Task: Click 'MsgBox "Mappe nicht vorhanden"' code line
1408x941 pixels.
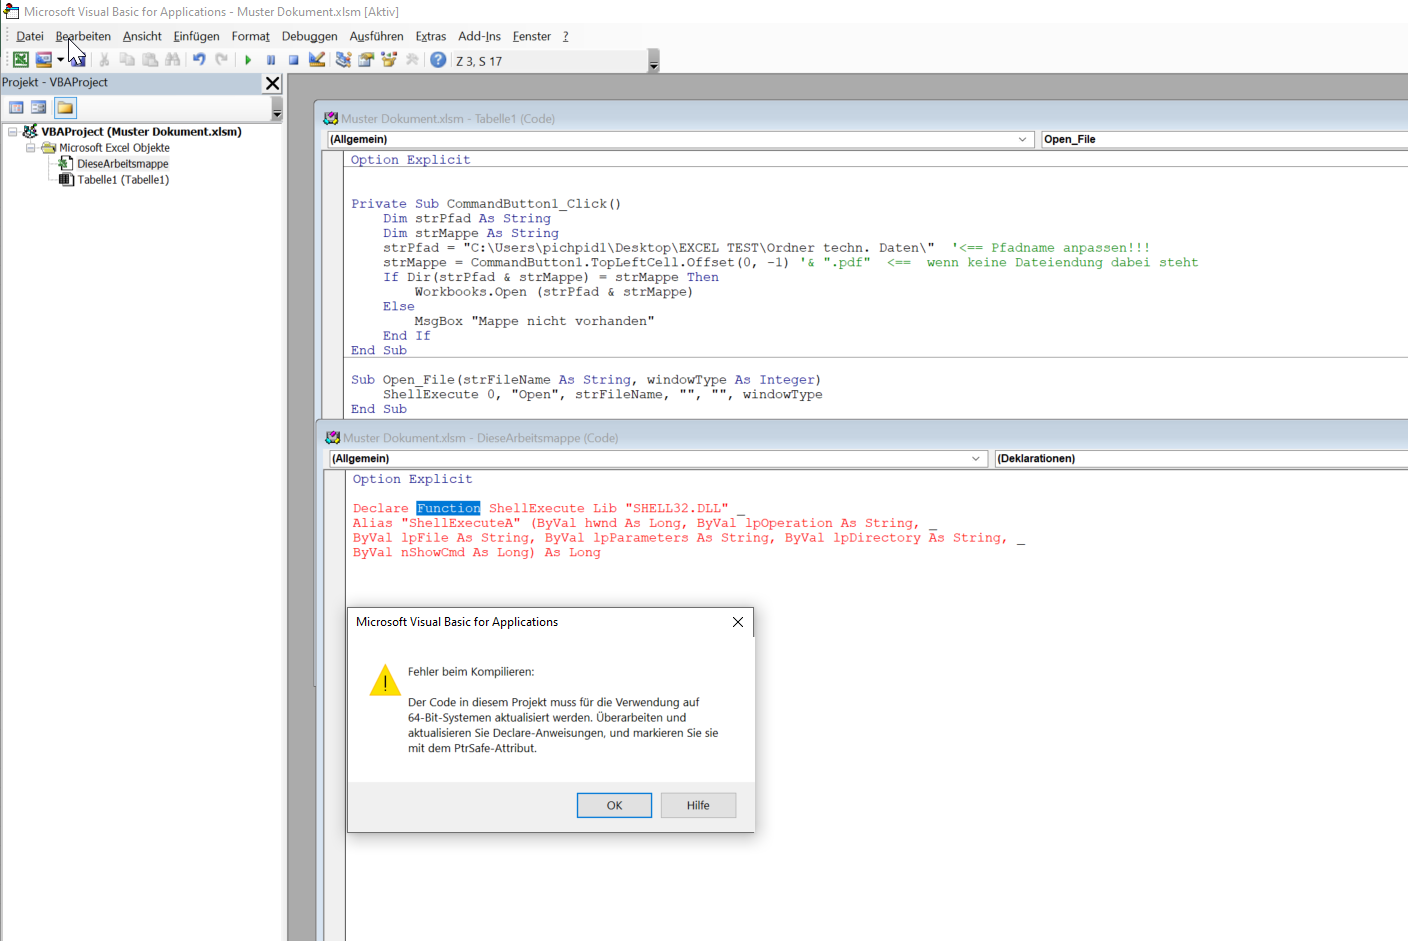Action: [535, 321]
